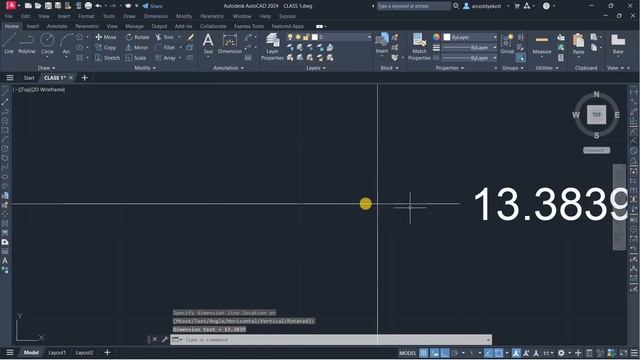Image resolution: width=640 pixels, height=360 pixels.
Task: Create new drawing tab with plus button
Action: coord(84,78)
